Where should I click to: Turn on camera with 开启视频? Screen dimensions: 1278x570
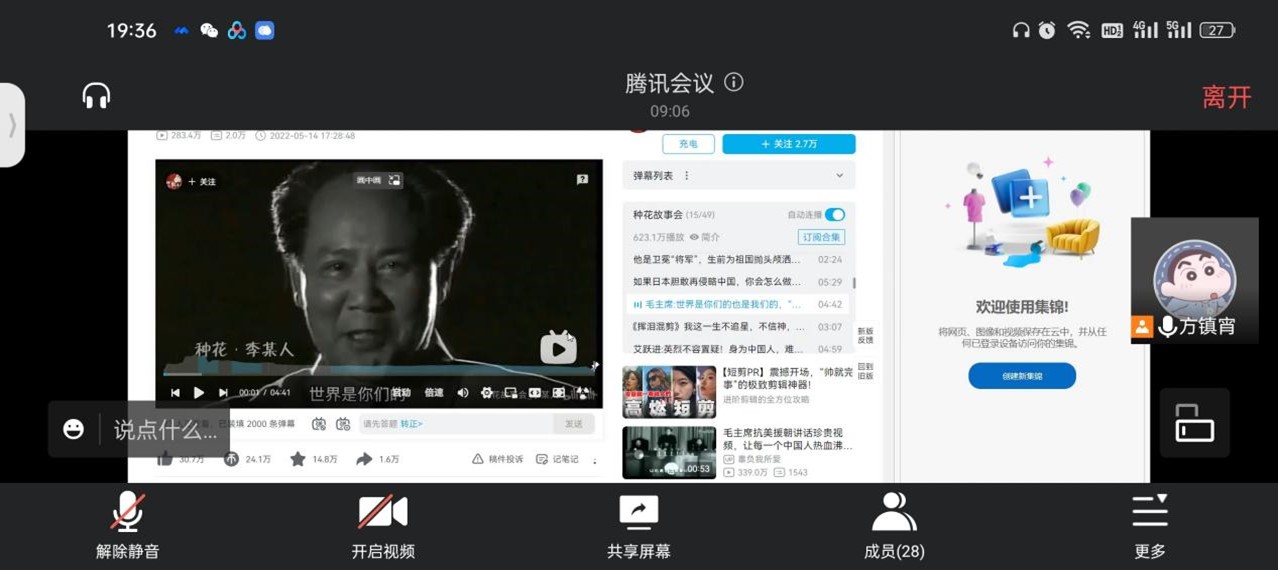click(x=383, y=525)
